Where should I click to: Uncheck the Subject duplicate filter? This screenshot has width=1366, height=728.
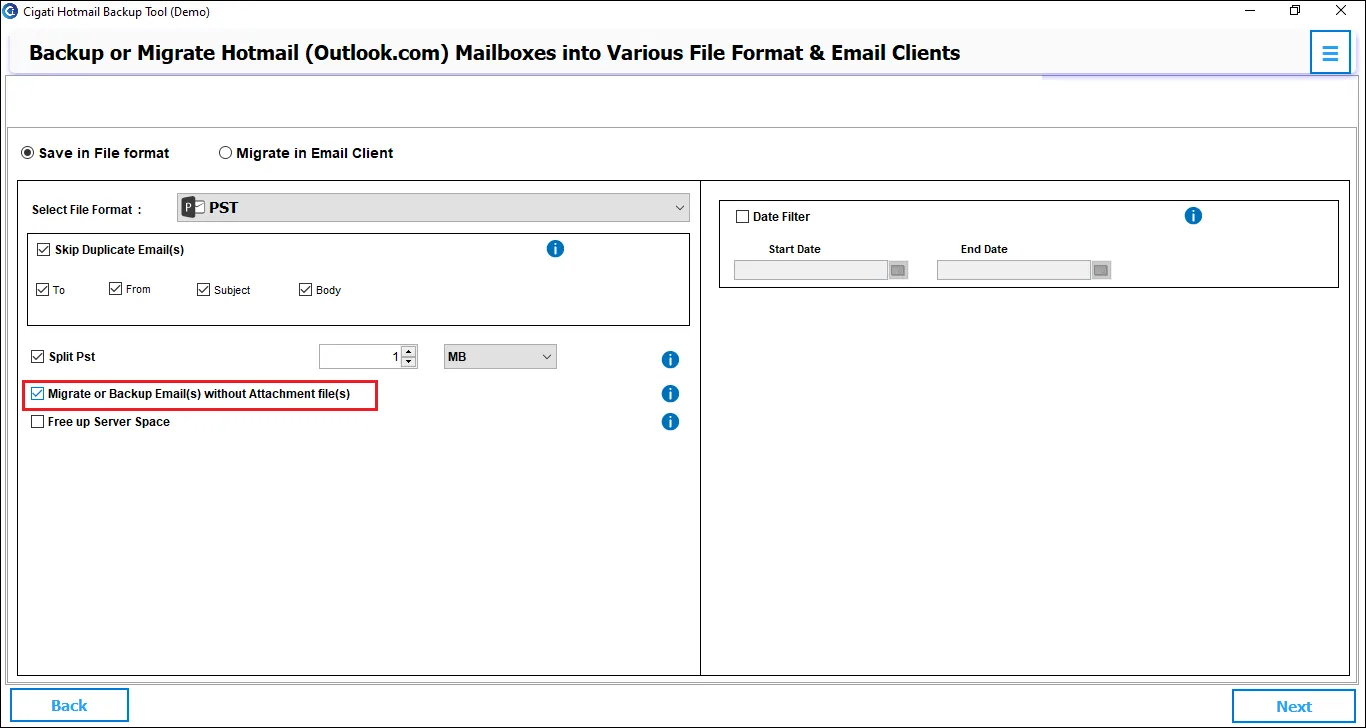coord(203,290)
